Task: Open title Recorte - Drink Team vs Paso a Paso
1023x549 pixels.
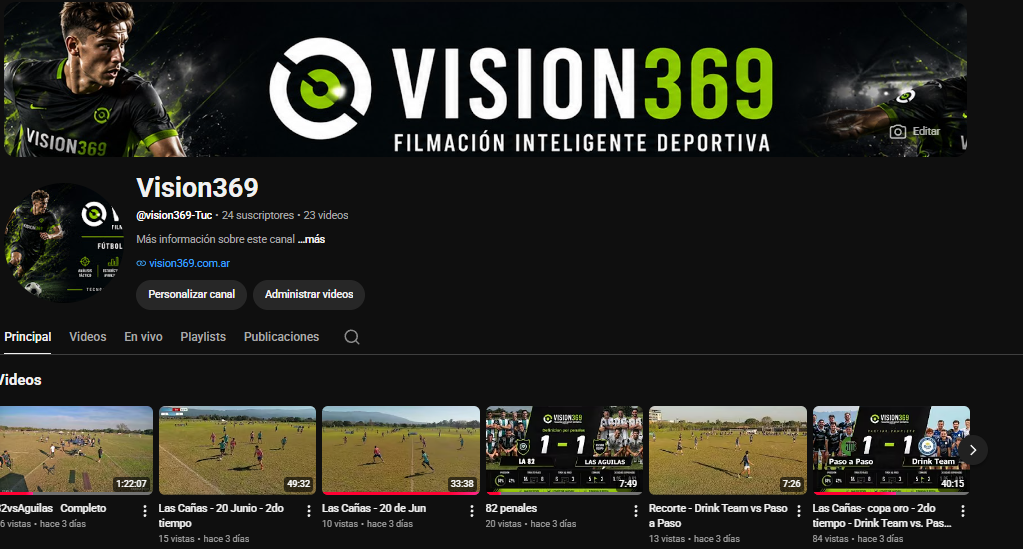Action: pos(718,515)
